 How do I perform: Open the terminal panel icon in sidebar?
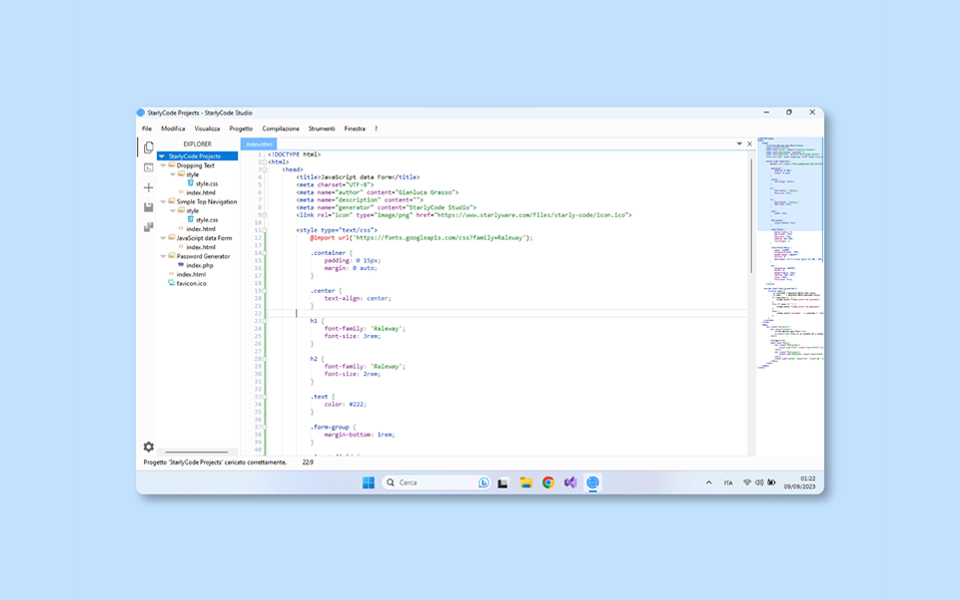(x=148, y=167)
